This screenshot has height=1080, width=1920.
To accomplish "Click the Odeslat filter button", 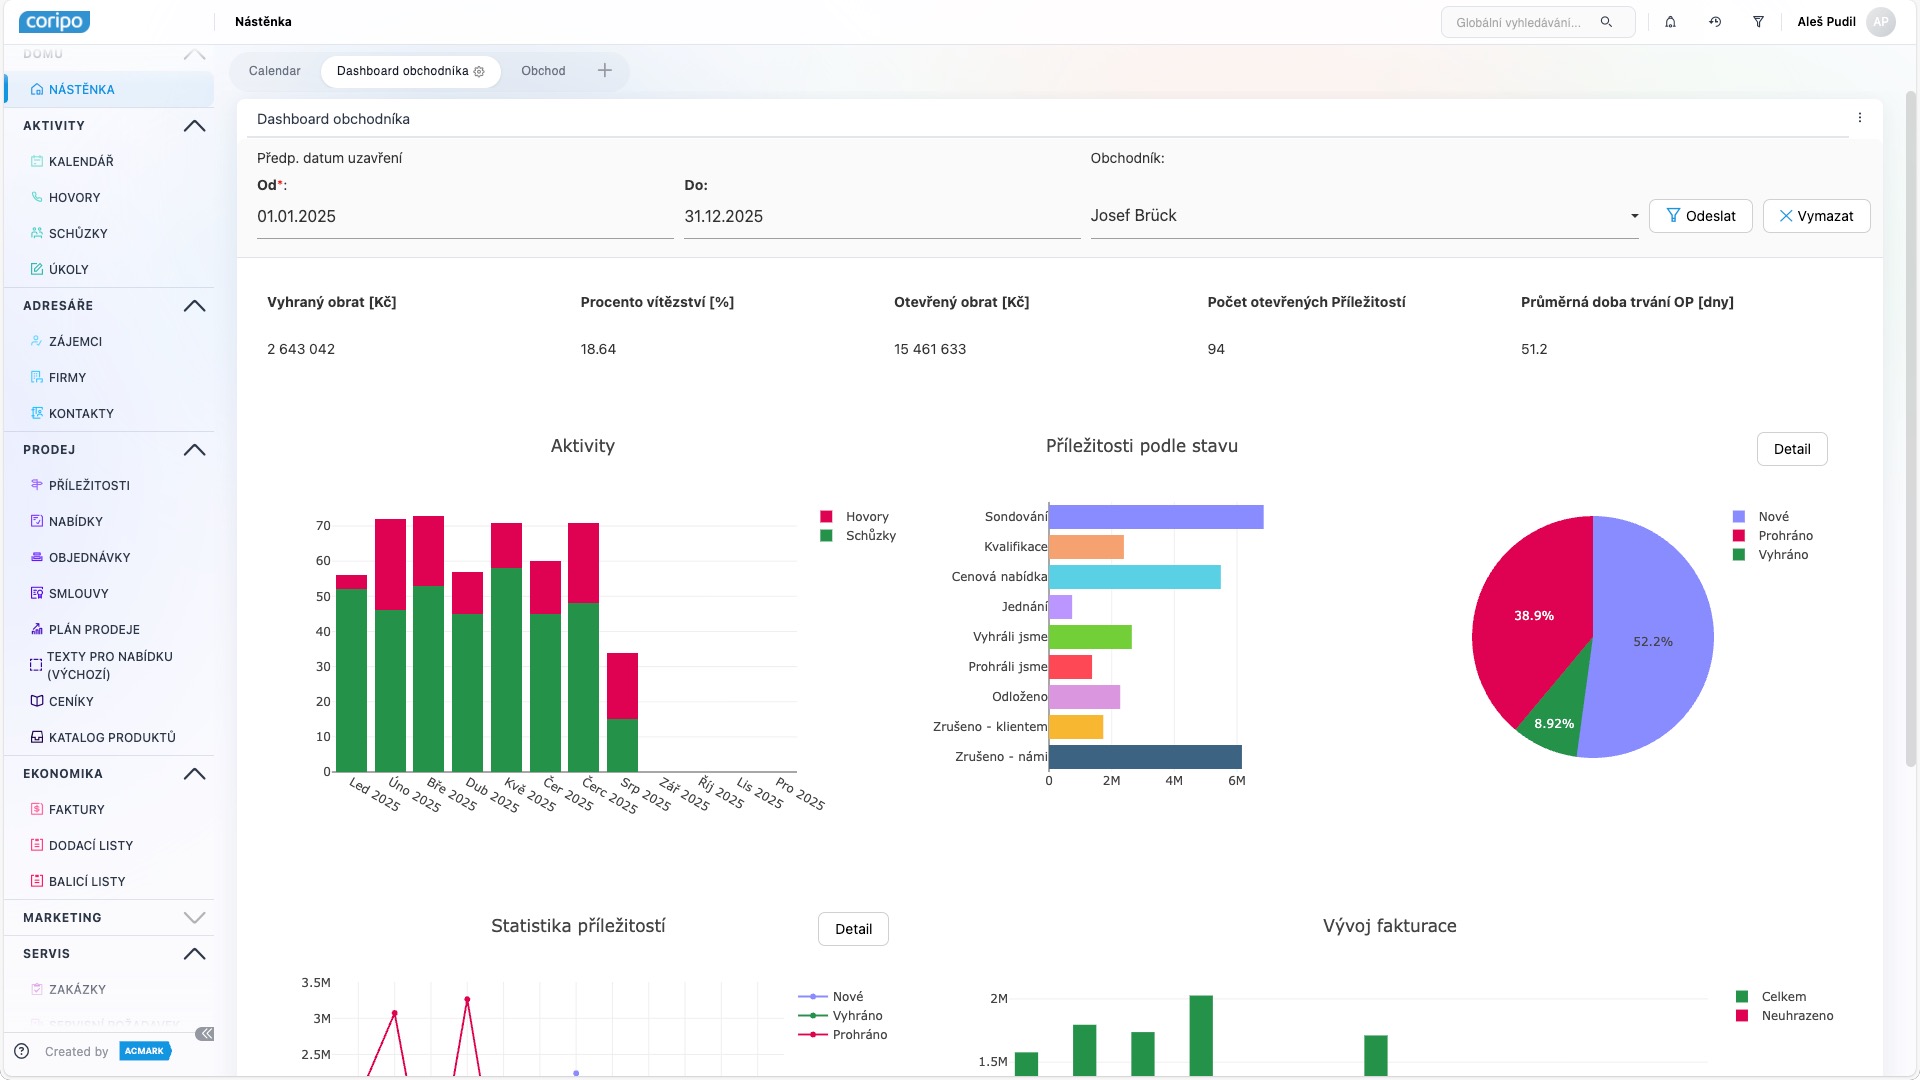I will [x=1700, y=216].
